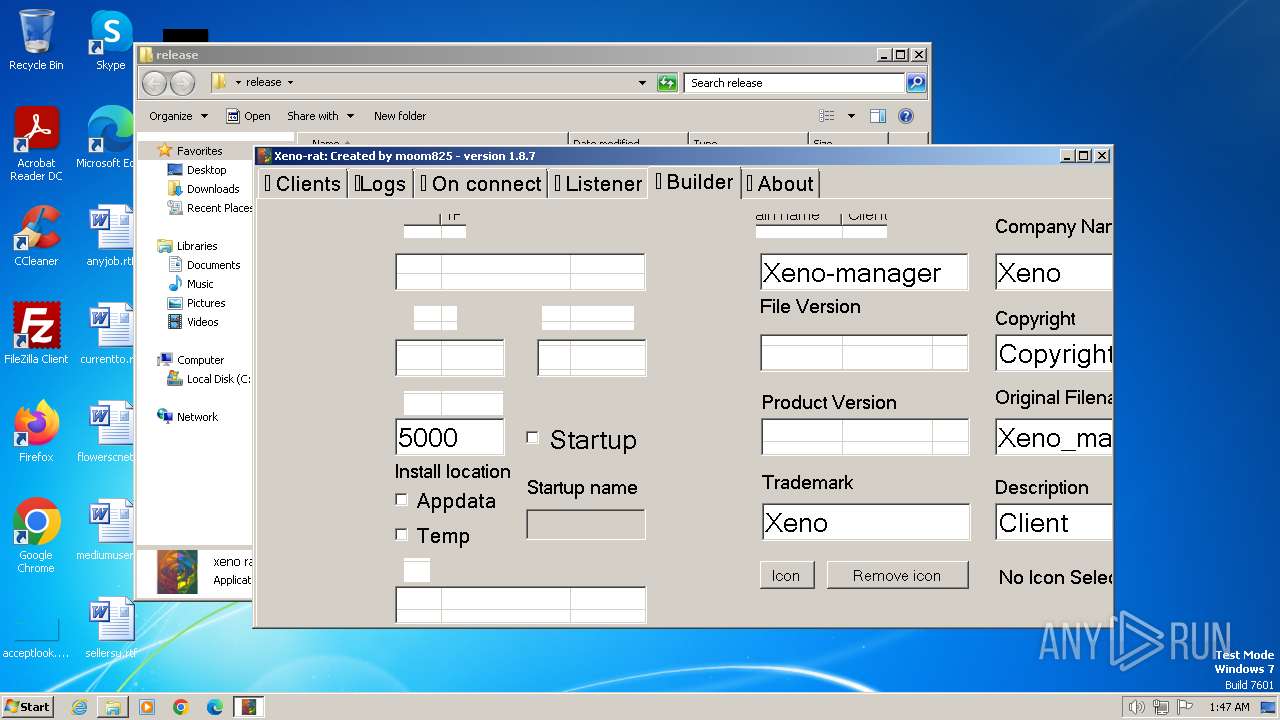Select Libraries in navigation pane
The height and width of the screenshot is (720, 1280).
tap(197, 246)
